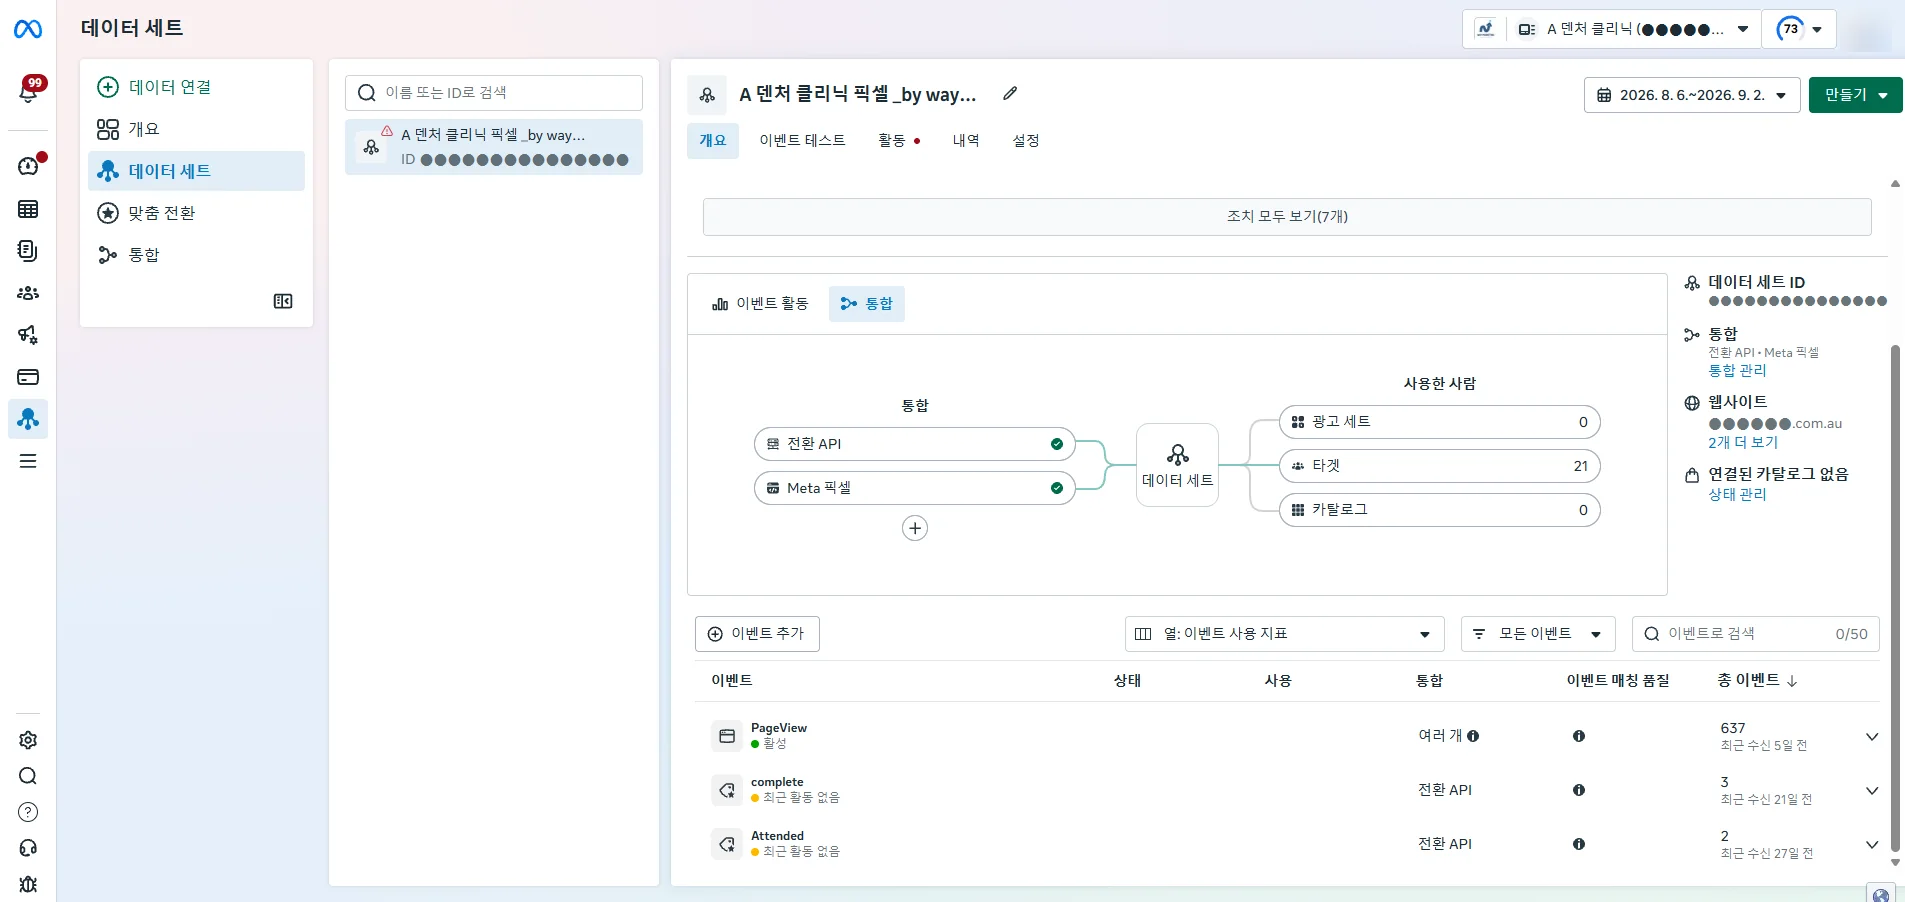Add integration with plus circle
Screen dimensions: 1905x902
[915, 528]
